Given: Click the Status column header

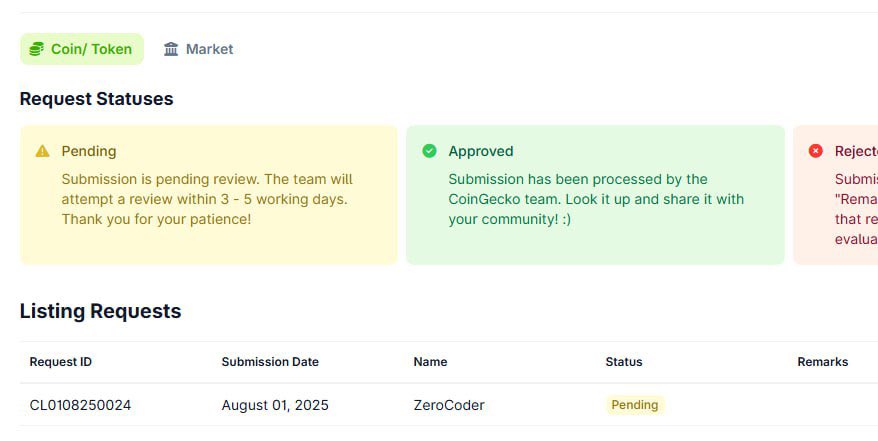Looking at the screenshot, I should pyautogui.click(x=624, y=362).
